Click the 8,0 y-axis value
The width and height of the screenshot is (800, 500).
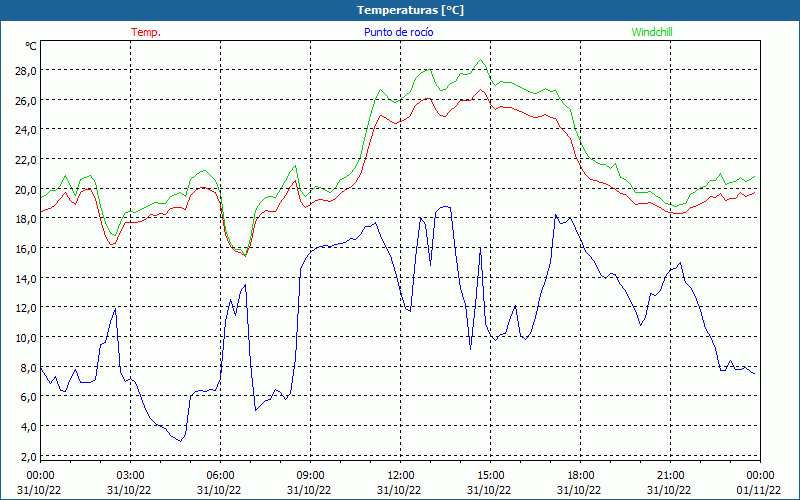pos(28,367)
